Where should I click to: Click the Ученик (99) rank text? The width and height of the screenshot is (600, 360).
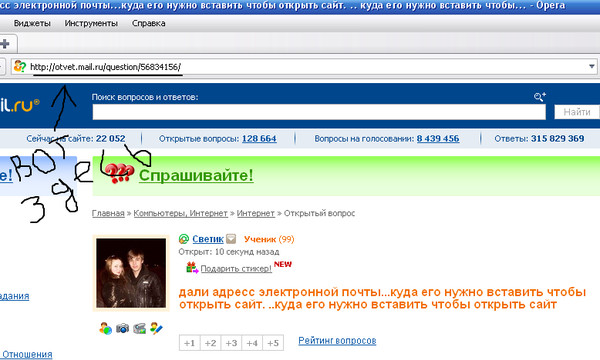point(269,239)
